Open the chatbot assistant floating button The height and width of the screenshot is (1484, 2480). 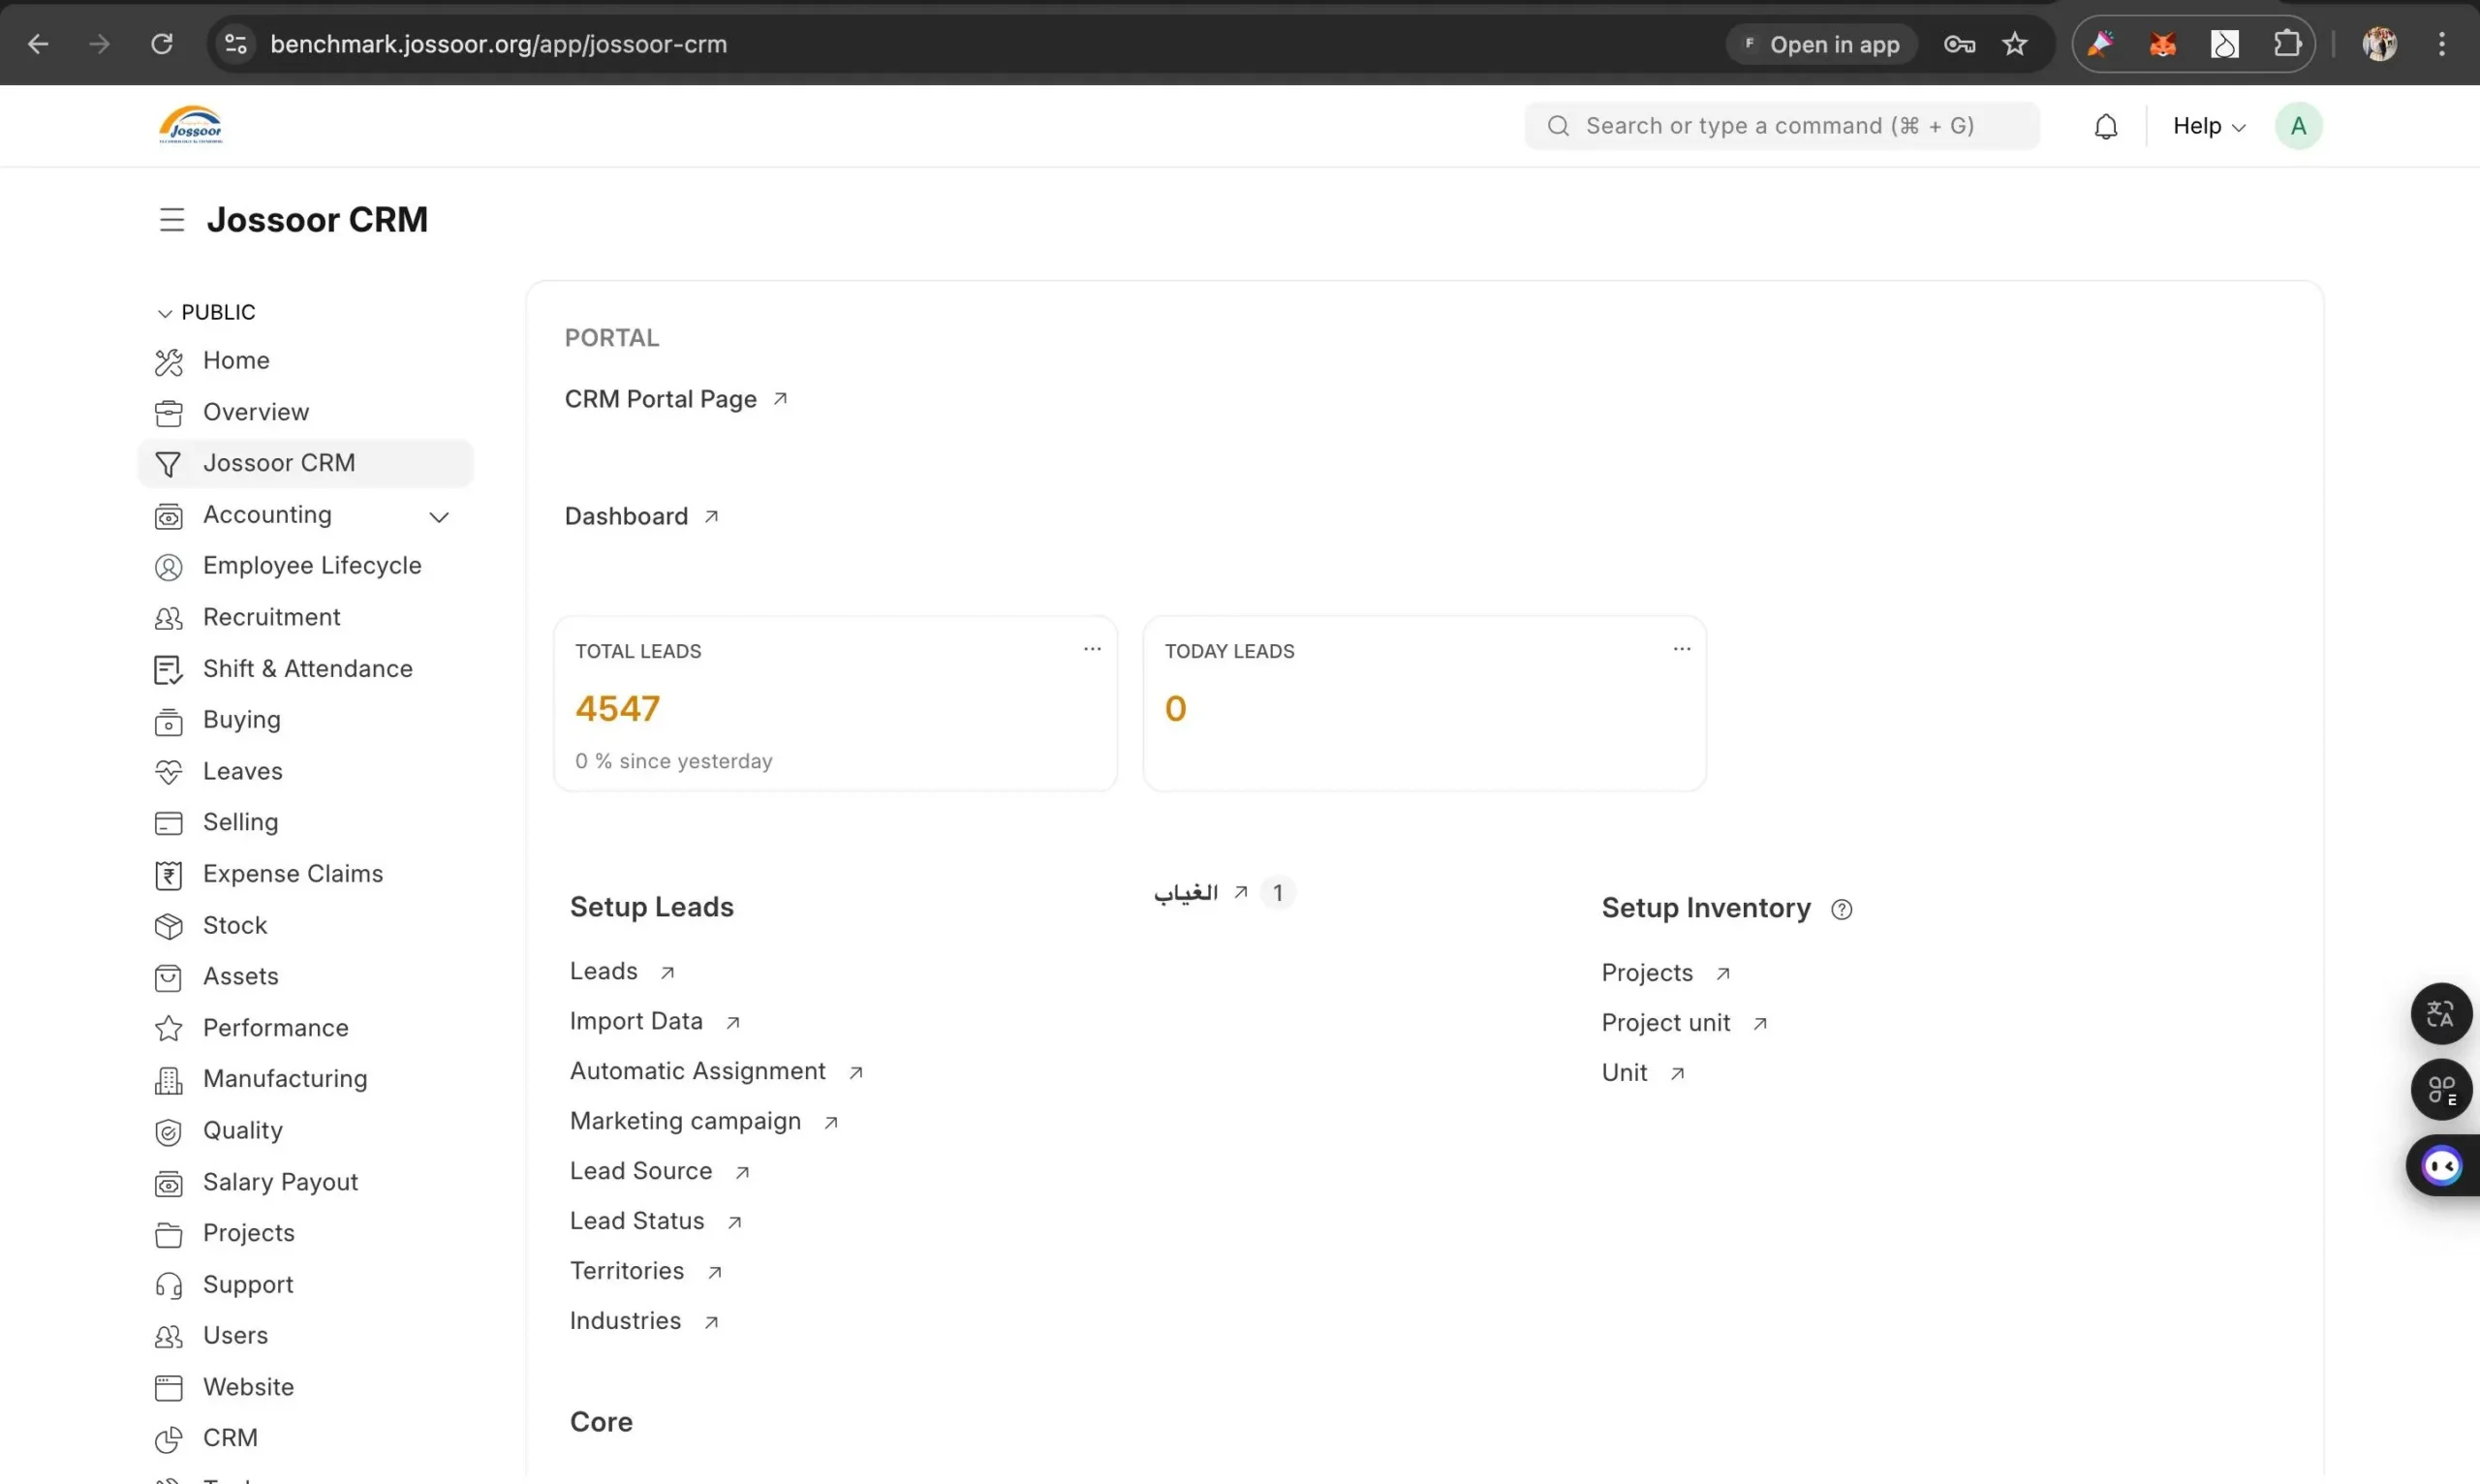(2441, 1165)
